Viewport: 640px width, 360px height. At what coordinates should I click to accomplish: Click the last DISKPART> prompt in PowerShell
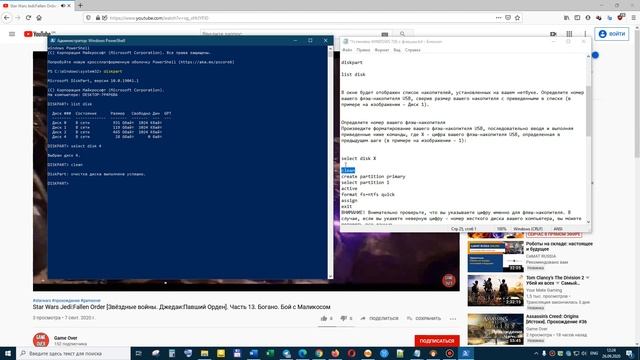(x=58, y=183)
